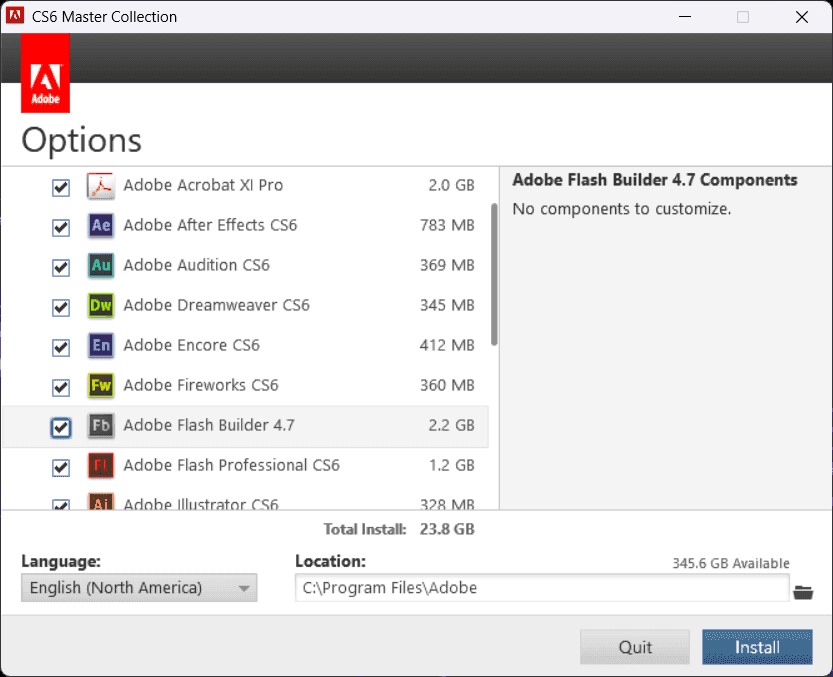This screenshot has height=677, width=833.
Task: Click the Encore En icon
Action: [101, 346]
